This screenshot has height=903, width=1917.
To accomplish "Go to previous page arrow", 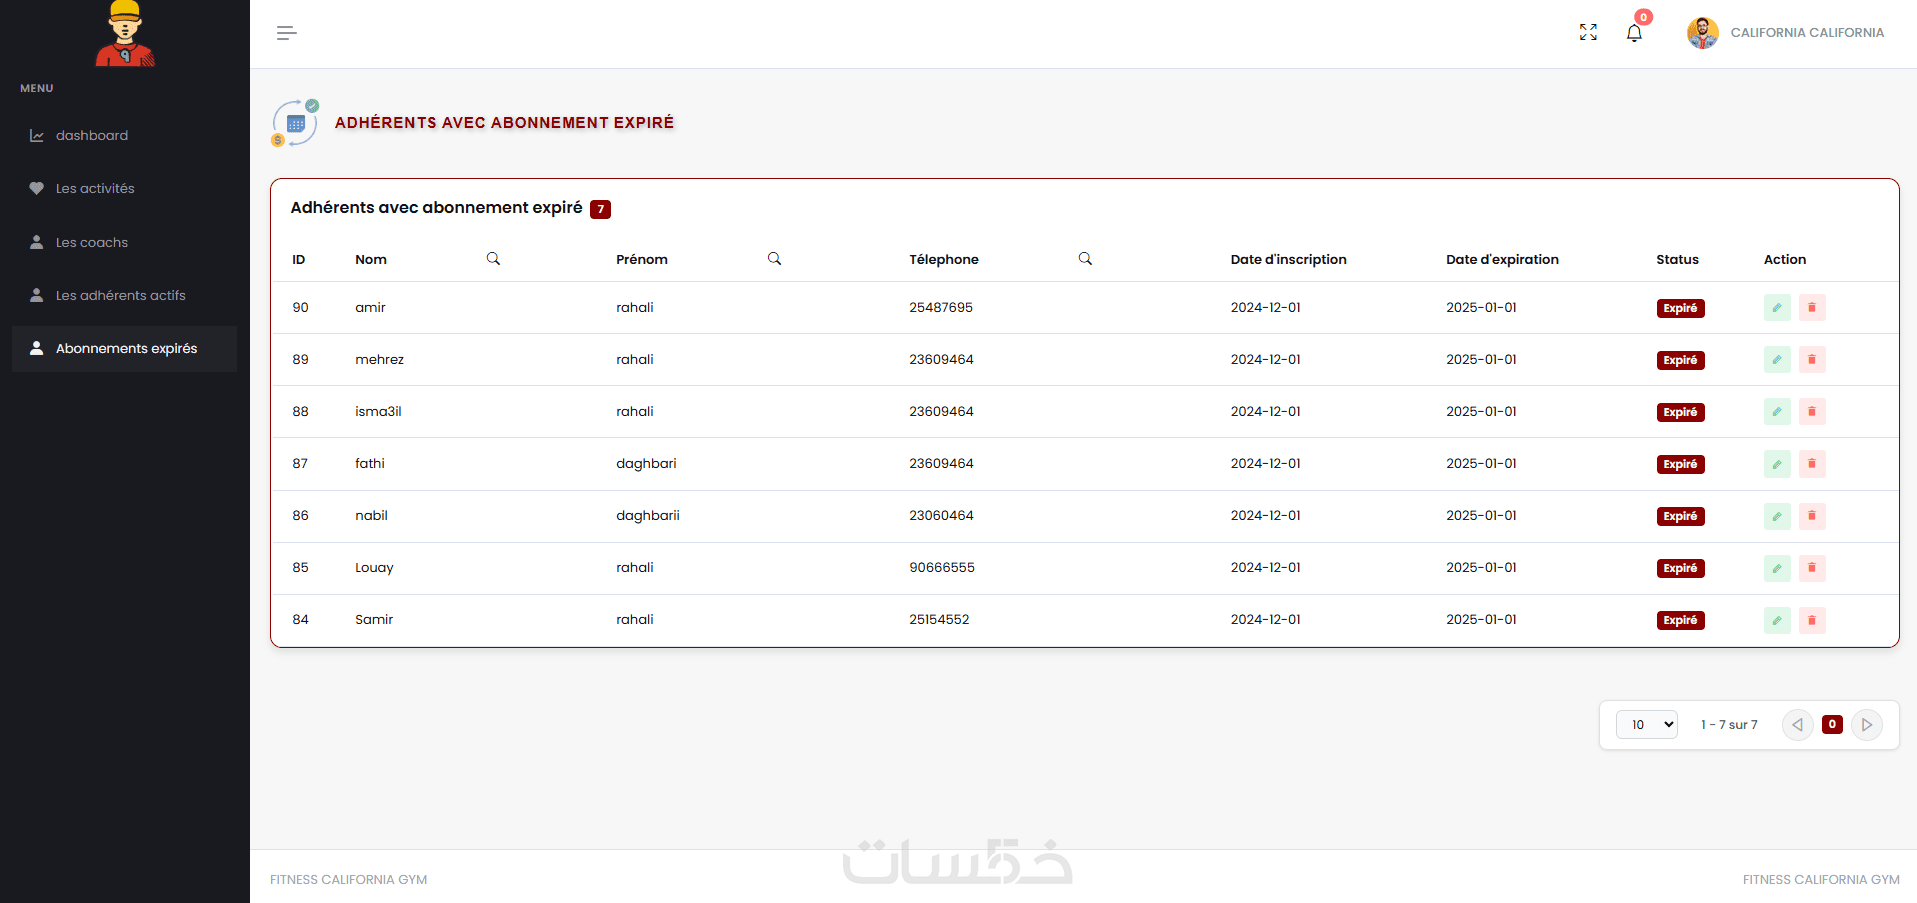I will 1798,725.
